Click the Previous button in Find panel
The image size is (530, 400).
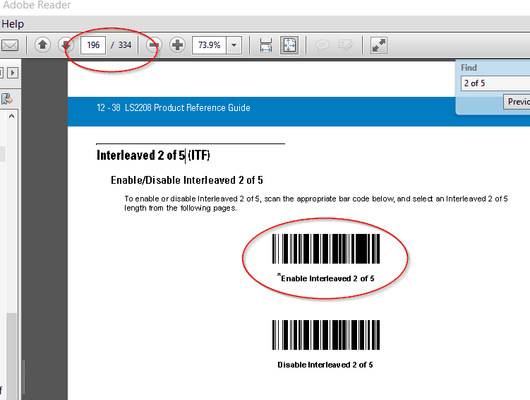[517, 102]
